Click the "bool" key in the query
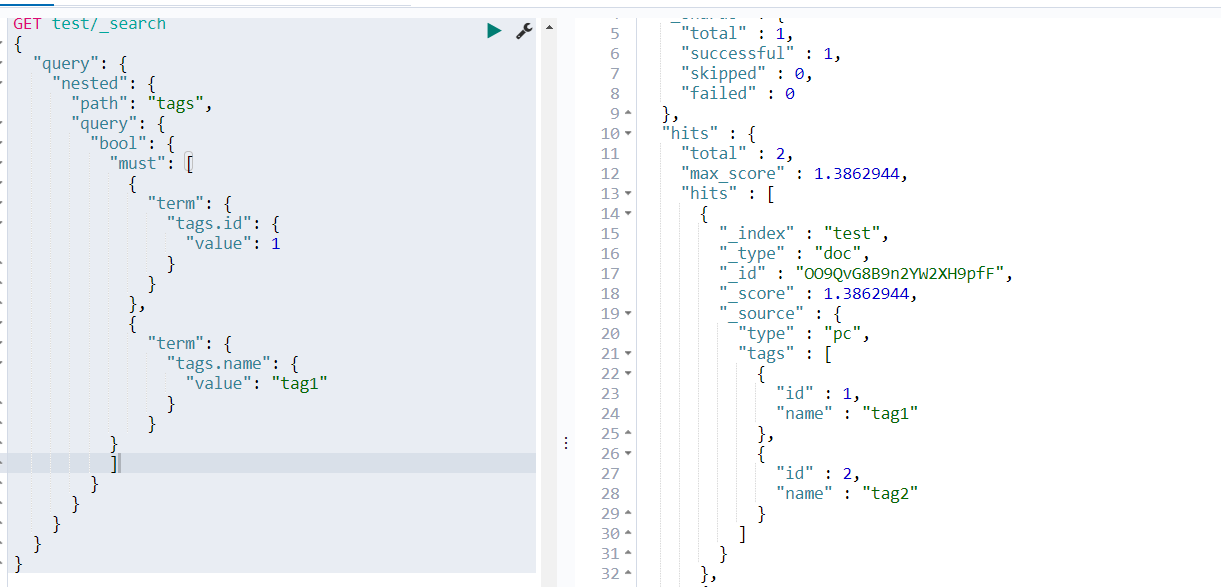1221x587 pixels. 120,143
